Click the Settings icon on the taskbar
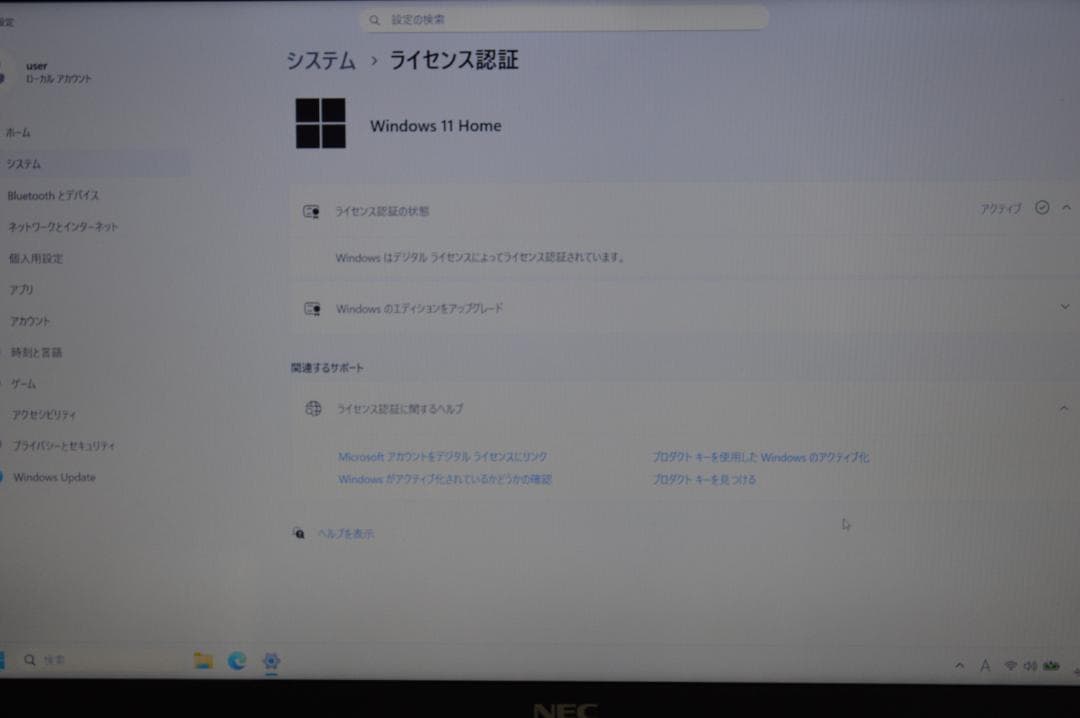 pyautogui.click(x=269, y=661)
